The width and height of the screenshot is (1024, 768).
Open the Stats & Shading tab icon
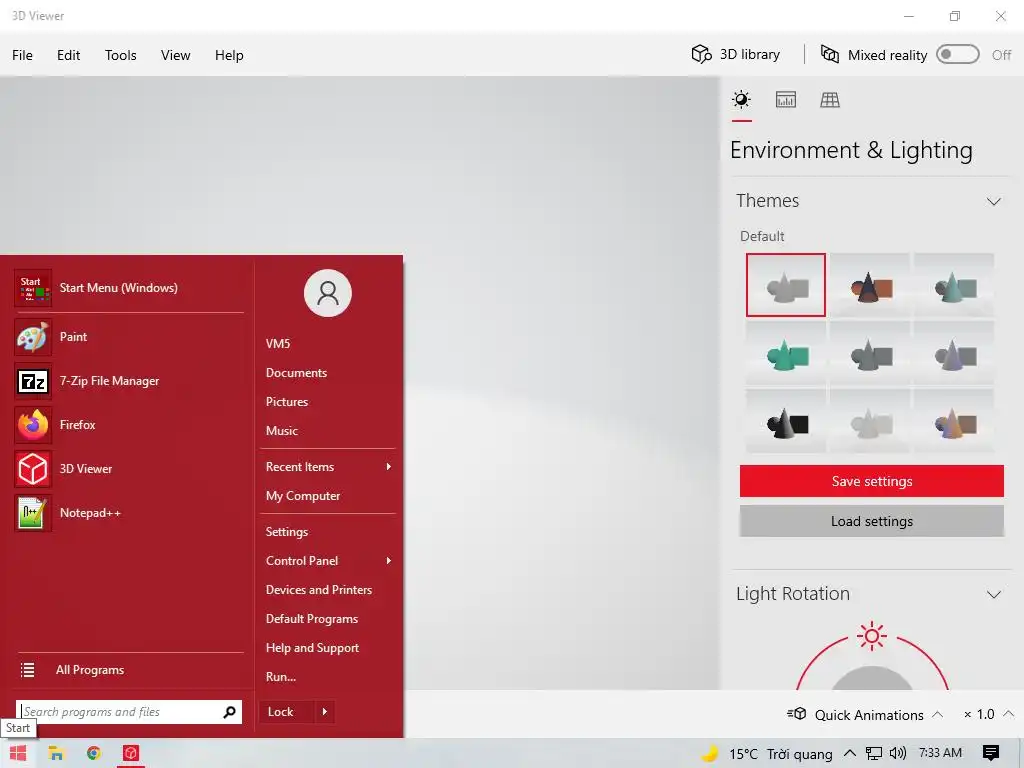[786, 100]
